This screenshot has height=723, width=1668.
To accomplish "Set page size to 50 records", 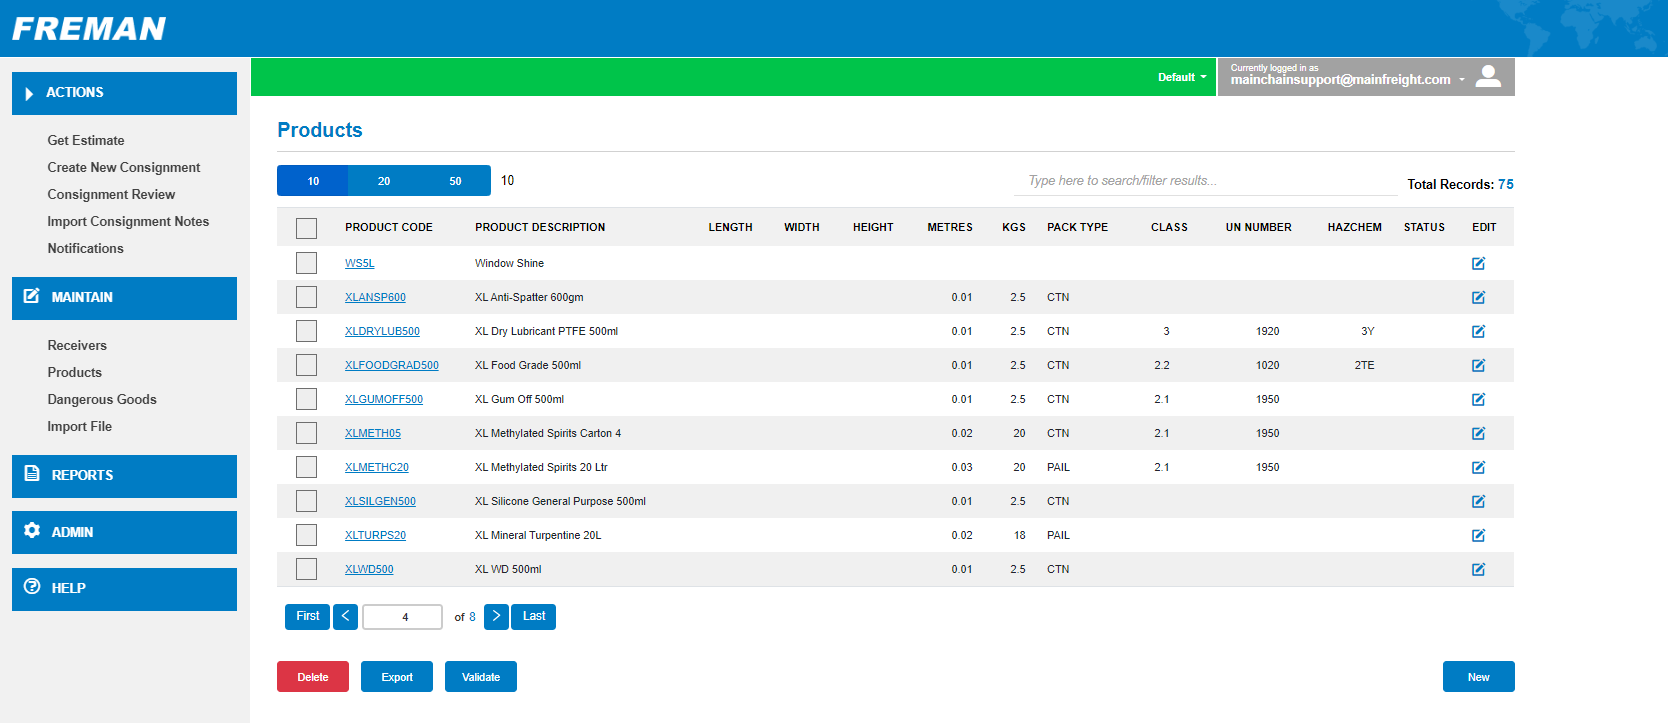I will (455, 181).
